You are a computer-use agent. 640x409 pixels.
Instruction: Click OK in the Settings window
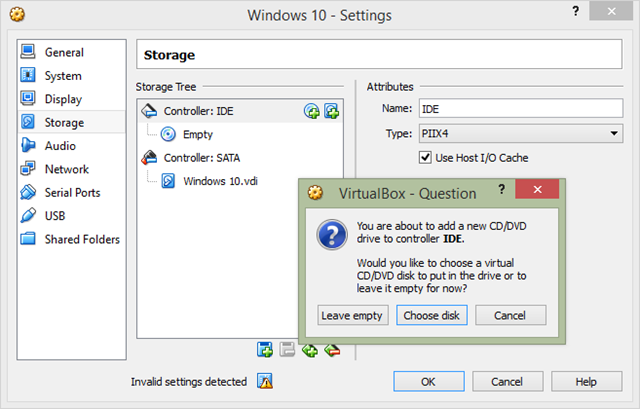click(x=429, y=381)
